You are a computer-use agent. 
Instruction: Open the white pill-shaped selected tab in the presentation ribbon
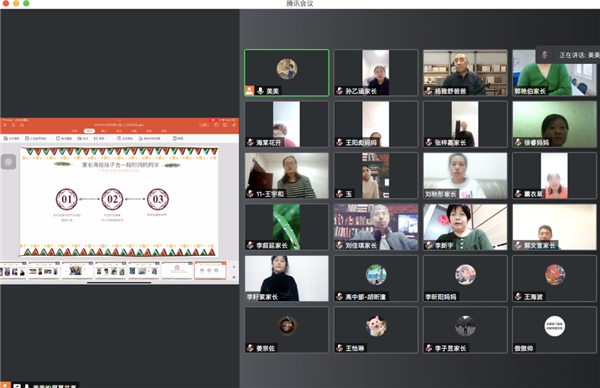point(89,131)
